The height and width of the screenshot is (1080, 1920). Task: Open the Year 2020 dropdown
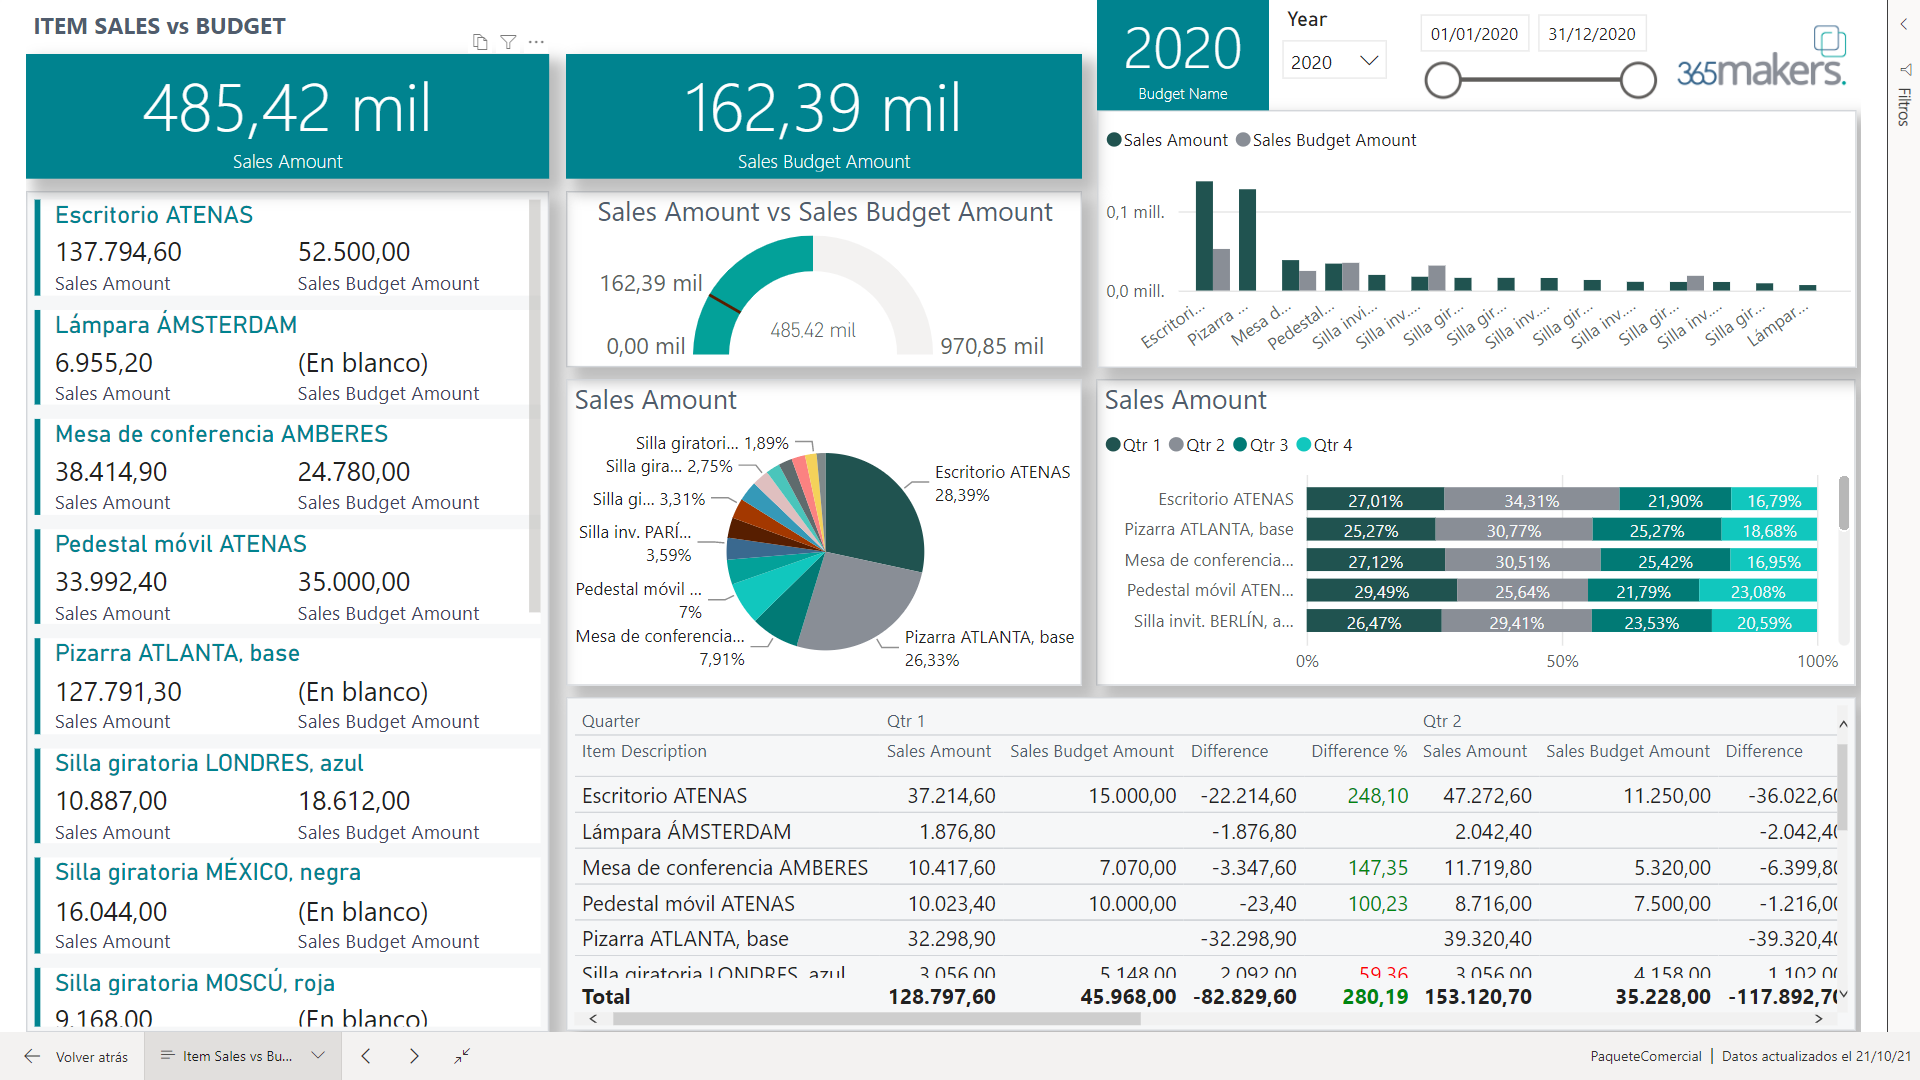point(1334,62)
